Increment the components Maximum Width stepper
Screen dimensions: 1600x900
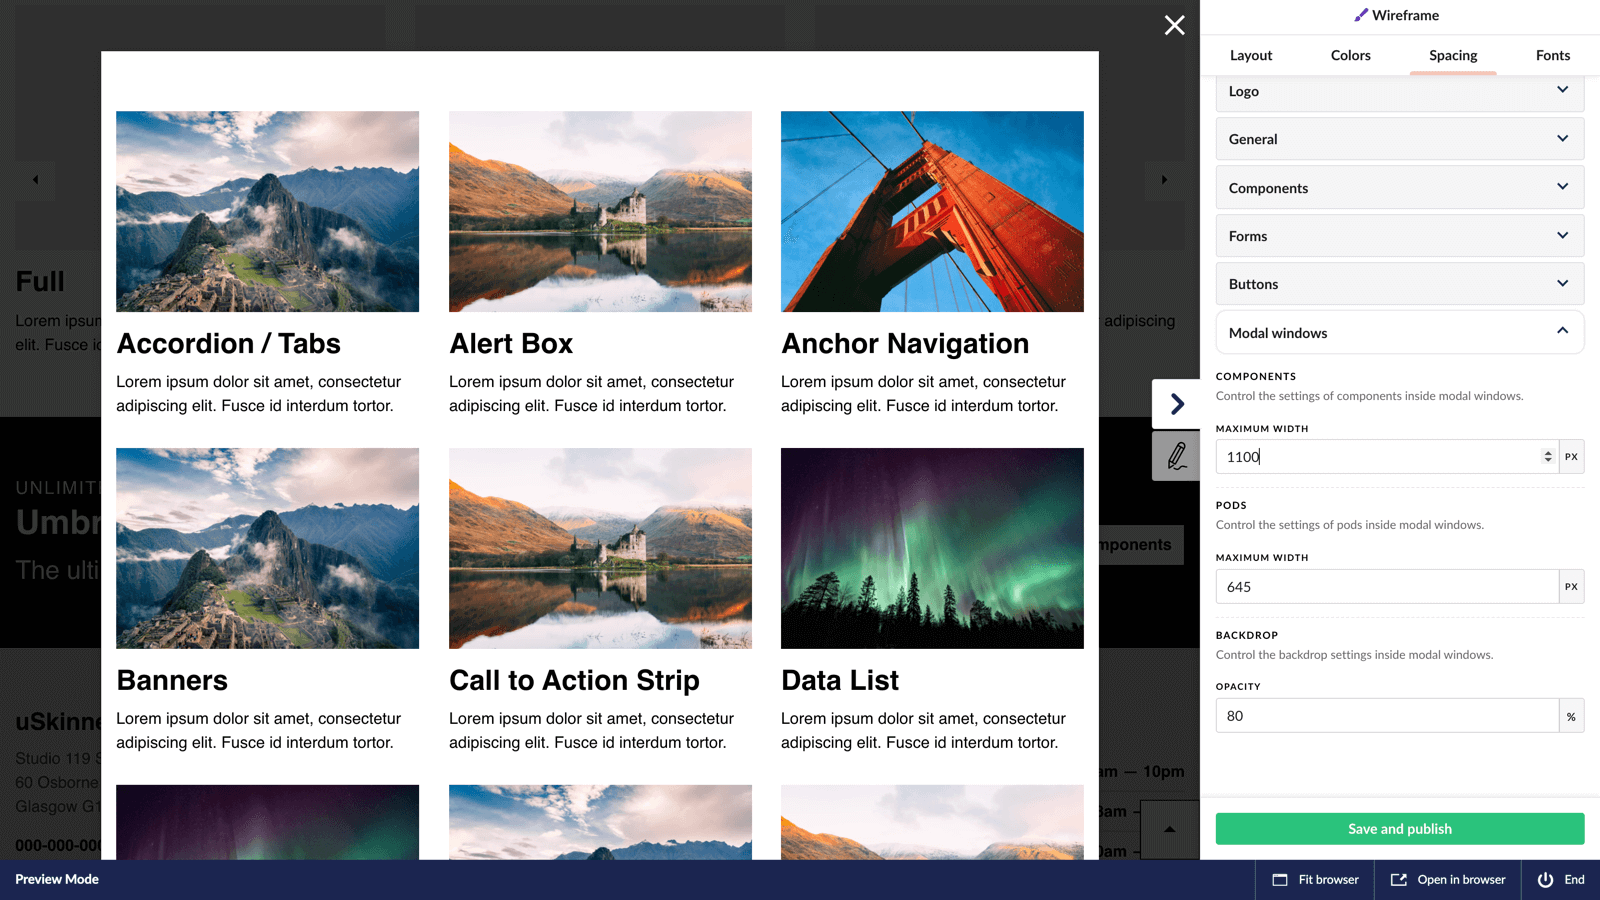pyautogui.click(x=1548, y=451)
